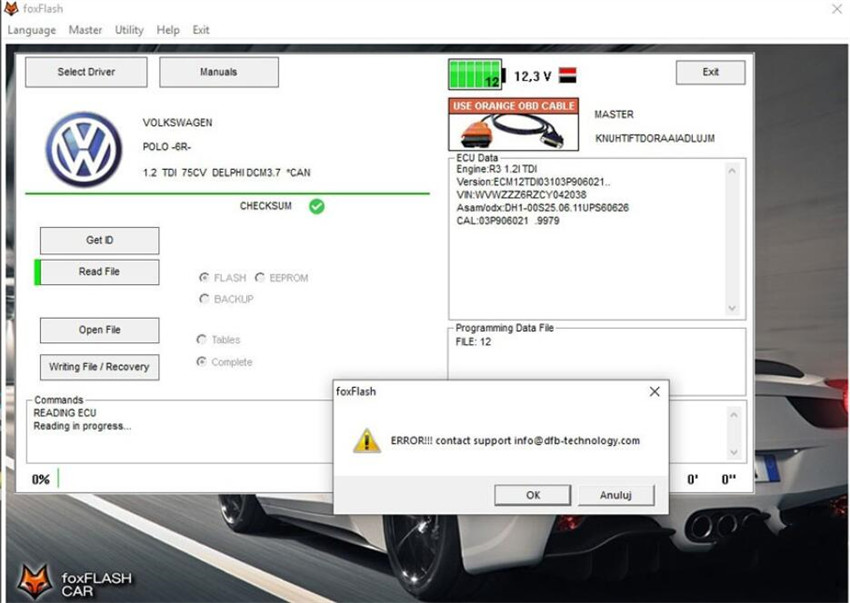Click Commands panel scrollbar up arrow
This screenshot has height=603, width=850.
[733, 415]
